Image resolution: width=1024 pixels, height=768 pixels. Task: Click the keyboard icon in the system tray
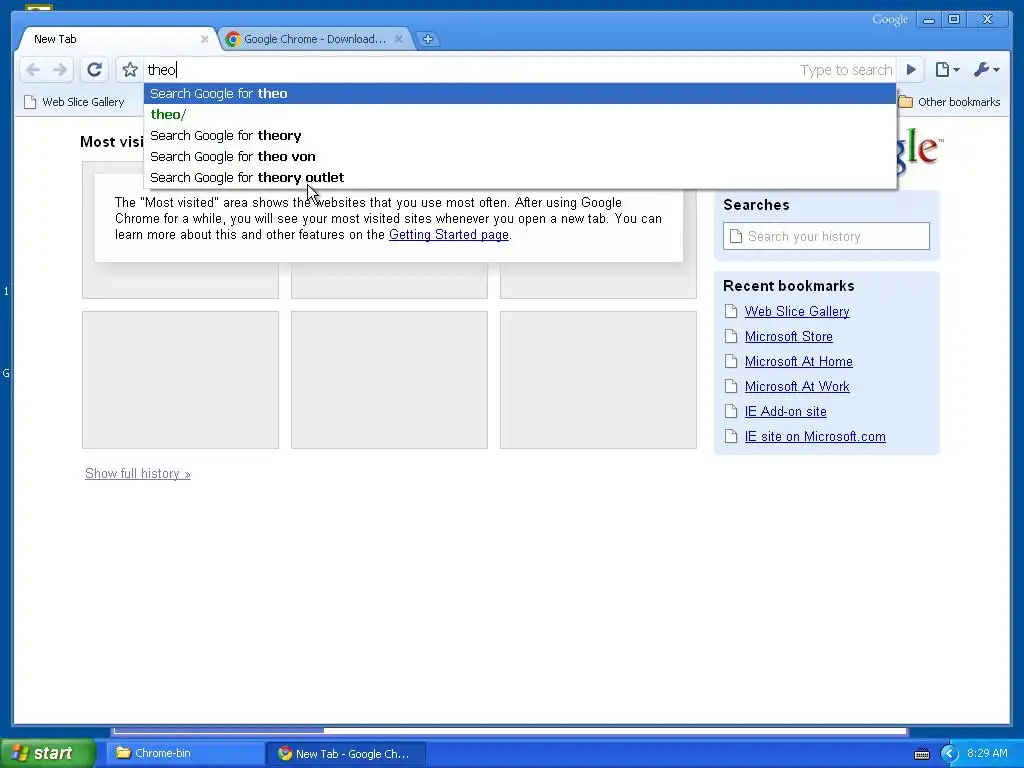[x=921, y=754]
